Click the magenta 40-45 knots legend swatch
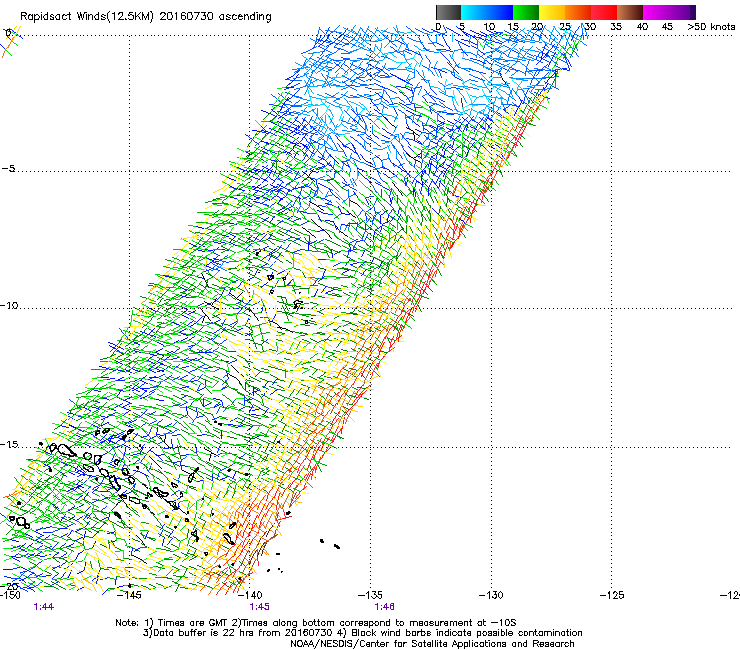Viewport: 740px width, 650px height. click(x=656, y=12)
